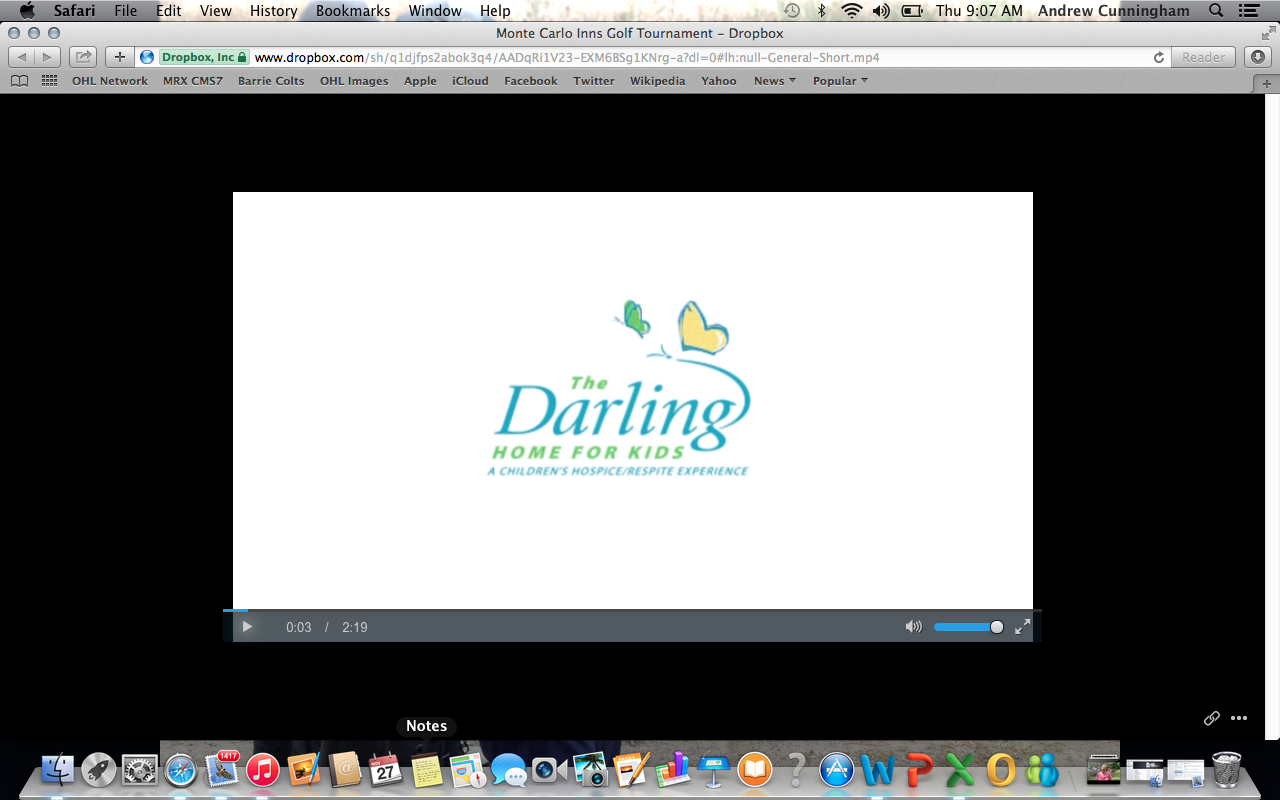
Task: Open the Bookmarks menu
Action: (x=352, y=11)
